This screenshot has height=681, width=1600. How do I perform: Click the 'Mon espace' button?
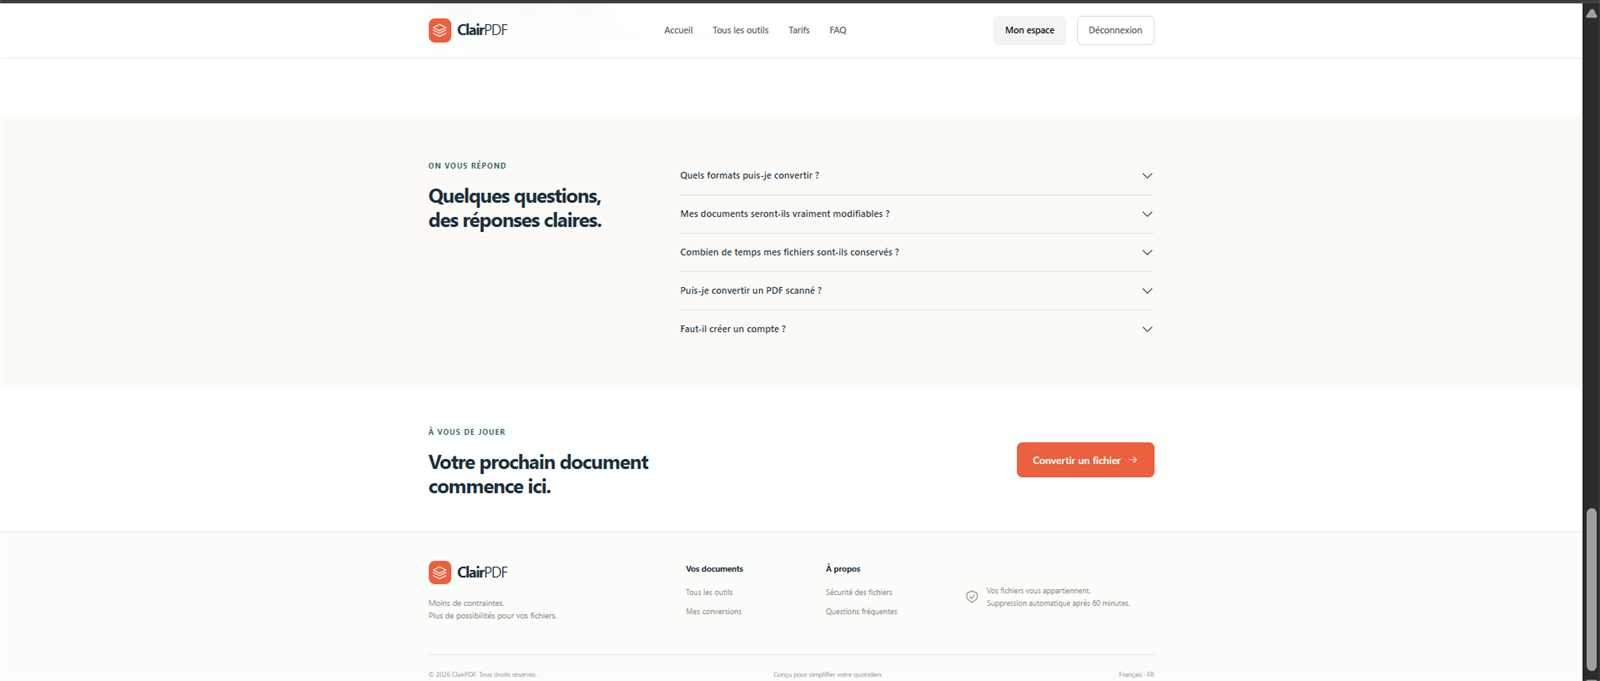tap(1030, 30)
